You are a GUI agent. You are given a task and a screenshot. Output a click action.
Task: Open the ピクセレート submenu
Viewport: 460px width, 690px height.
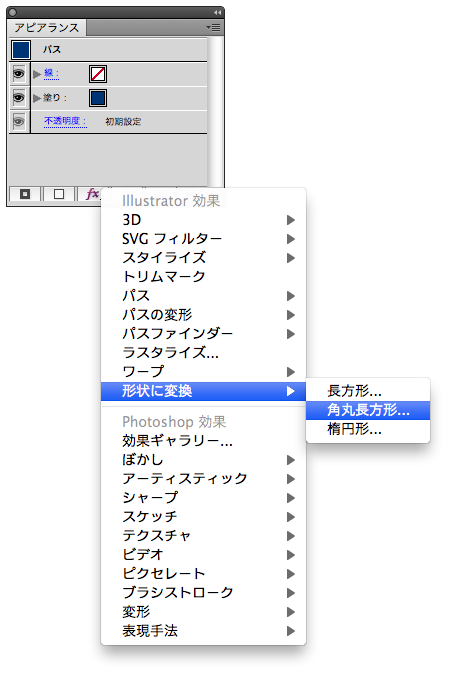203,574
